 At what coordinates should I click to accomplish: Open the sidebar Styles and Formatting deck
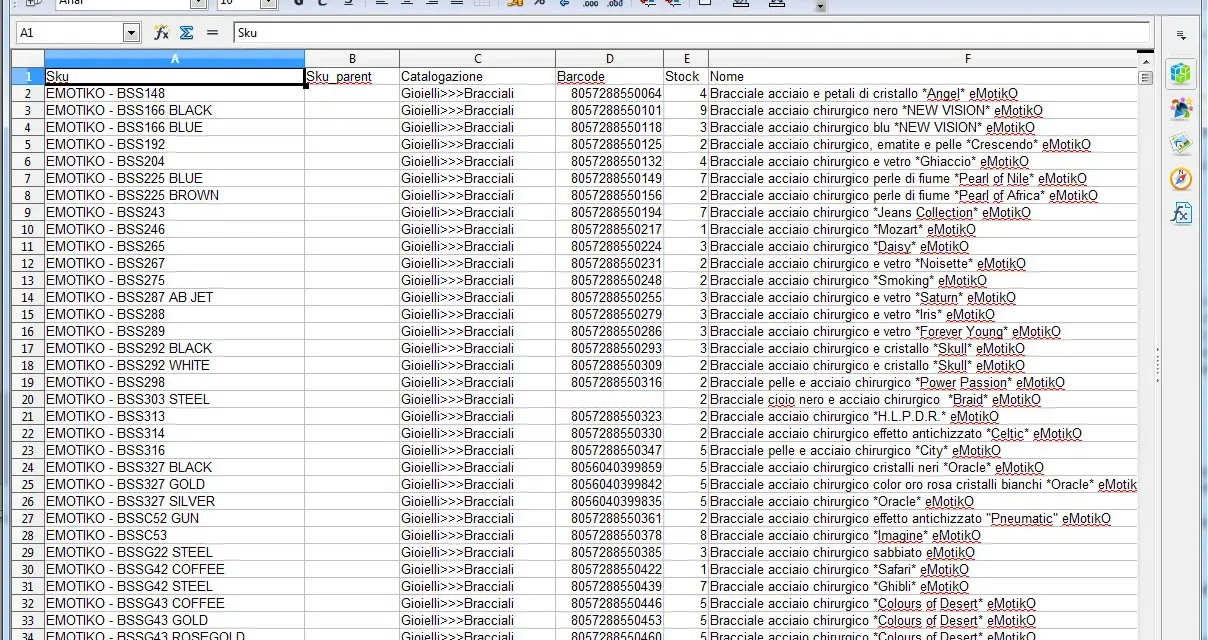pyautogui.click(x=1181, y=108)
